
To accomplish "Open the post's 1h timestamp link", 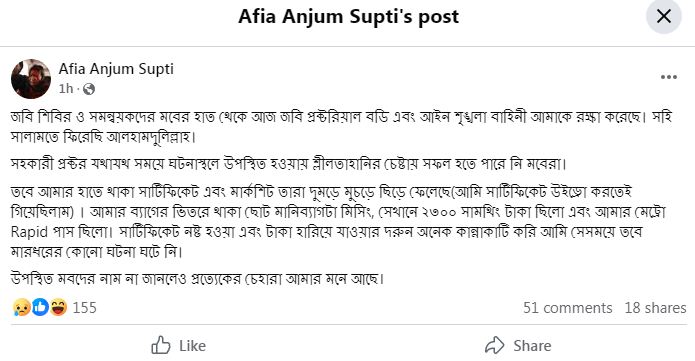I will 66,89.
